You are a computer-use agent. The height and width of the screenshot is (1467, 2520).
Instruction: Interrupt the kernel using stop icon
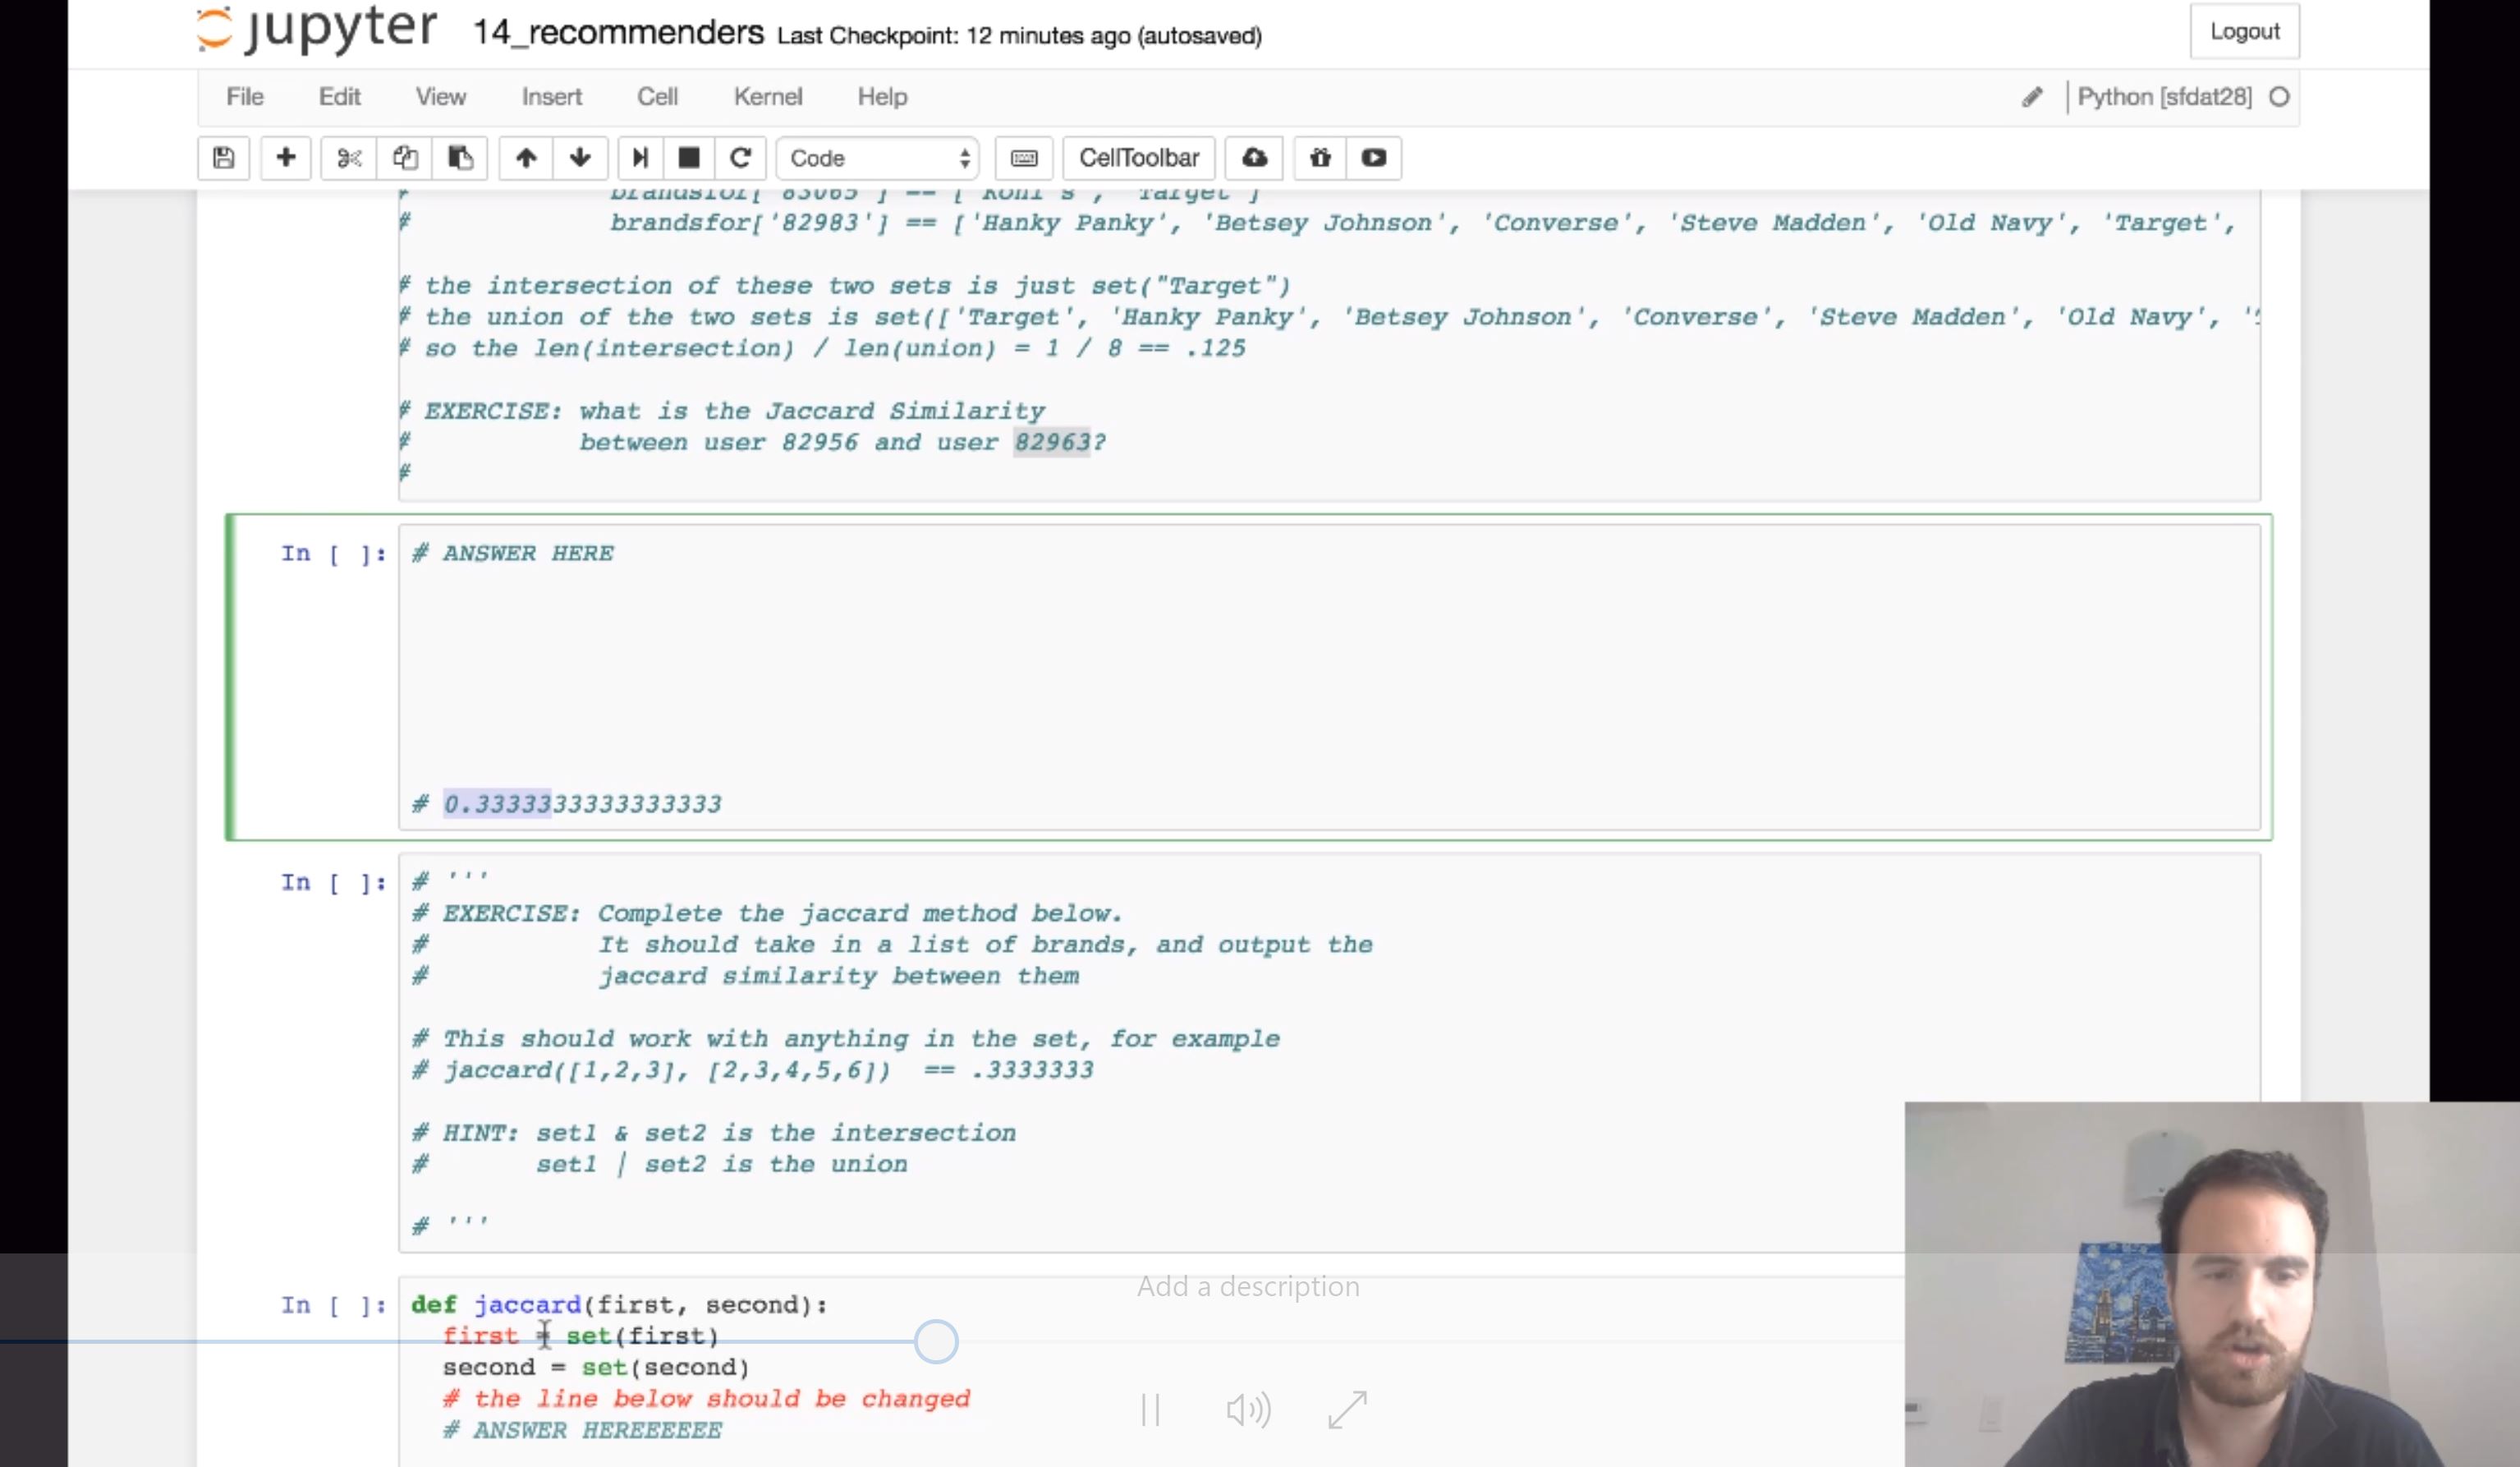pos(688,158)
